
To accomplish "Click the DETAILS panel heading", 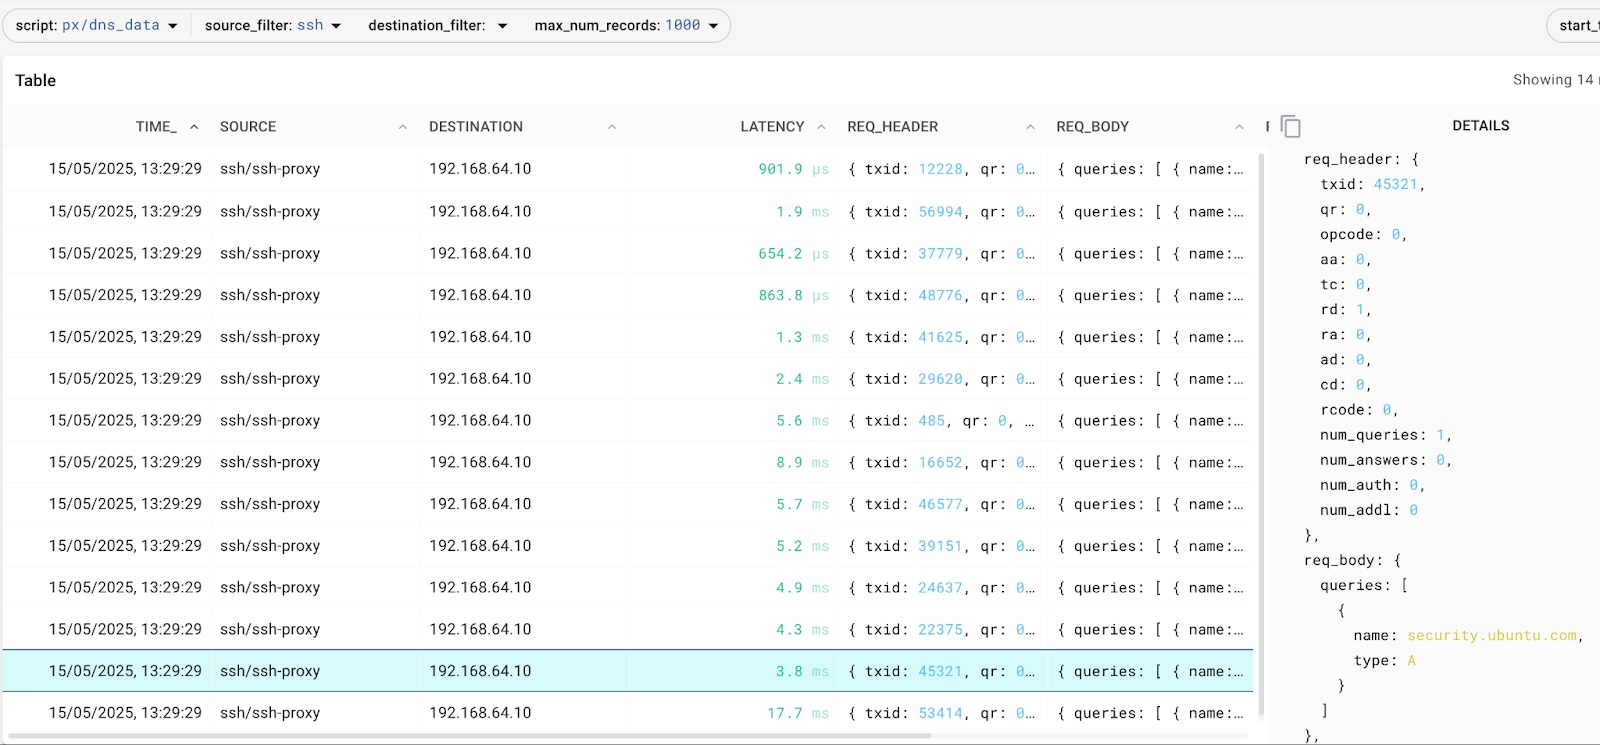I will (1480, 126).
